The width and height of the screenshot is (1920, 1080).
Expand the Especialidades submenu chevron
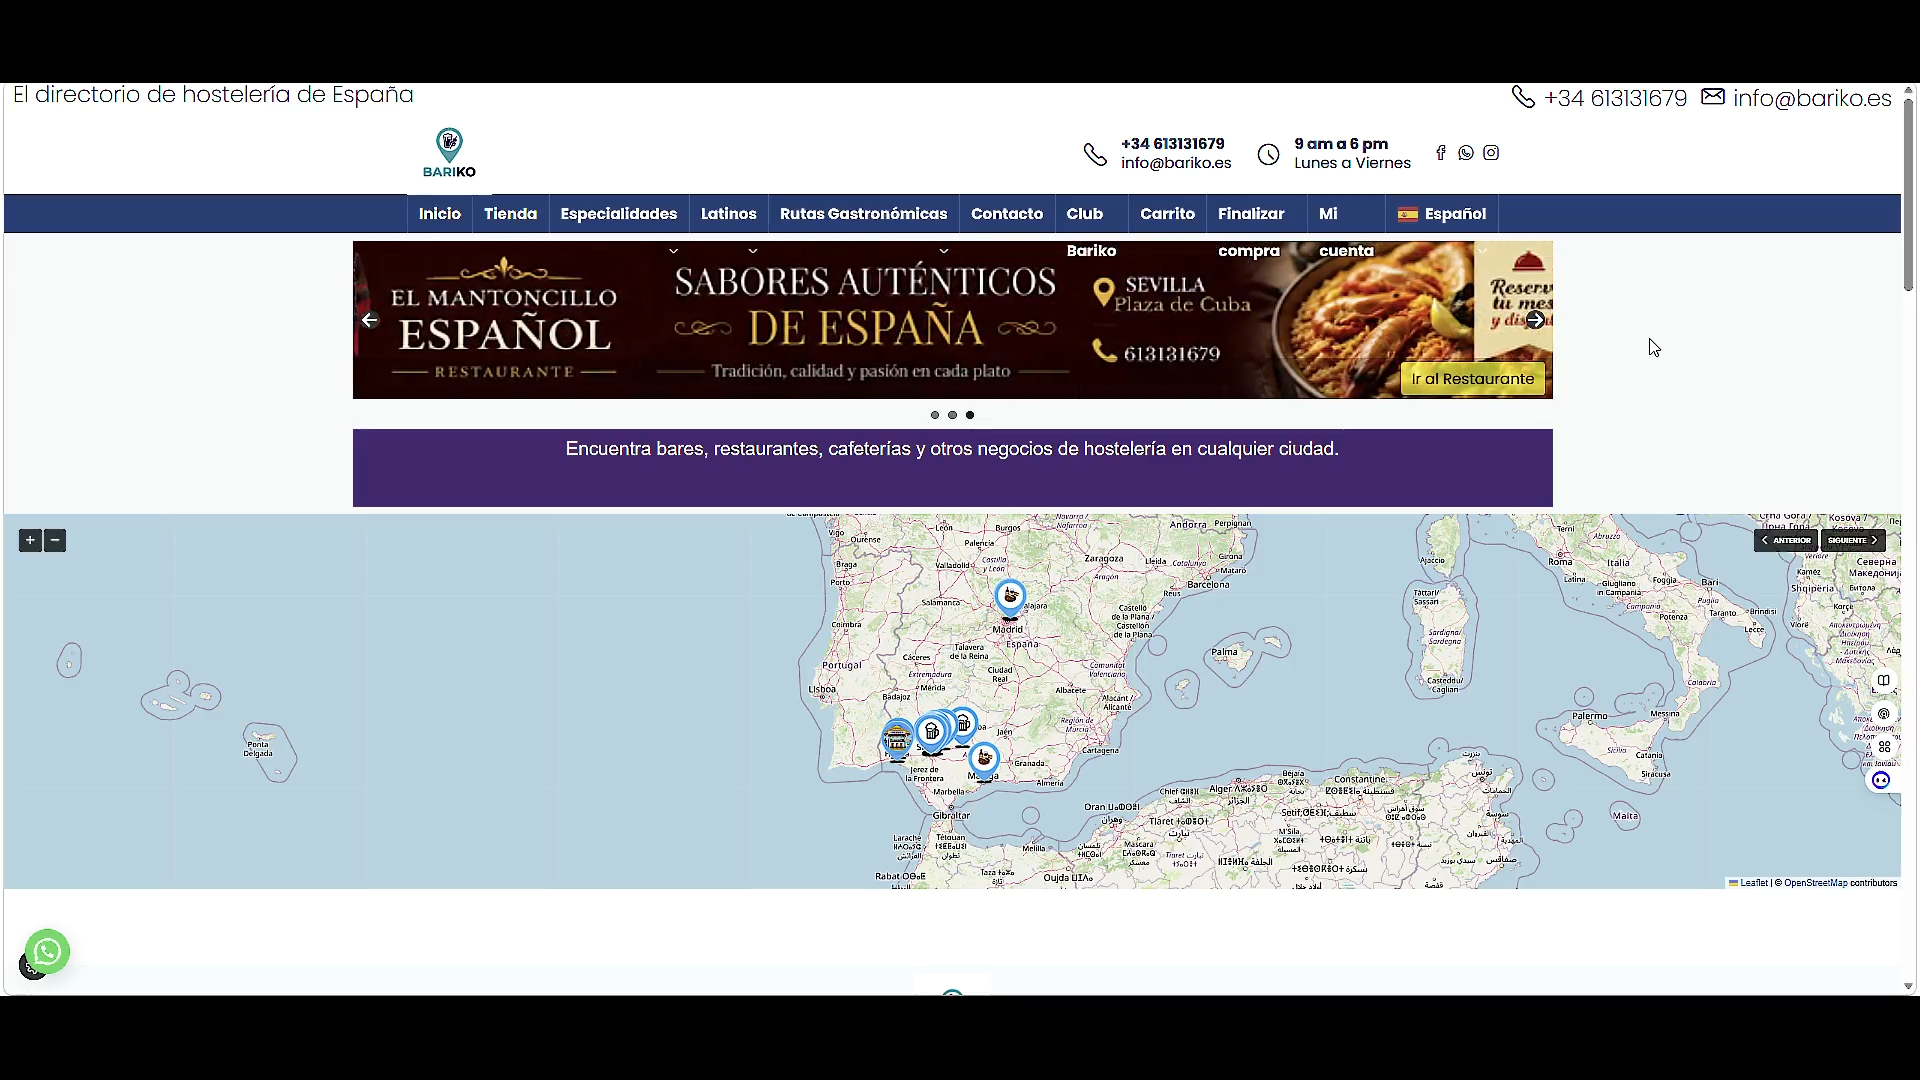click(674, 251)
